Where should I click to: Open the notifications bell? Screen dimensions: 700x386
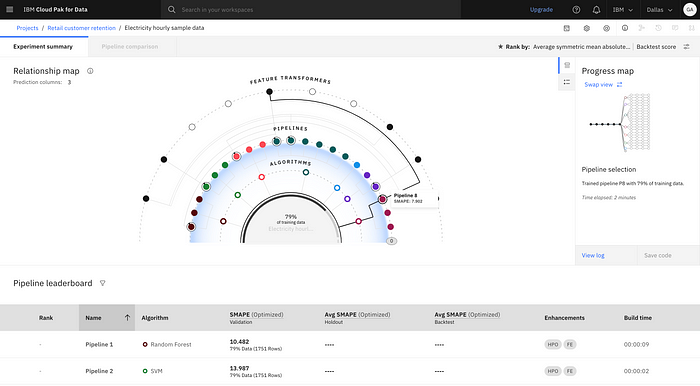[596, 9]
